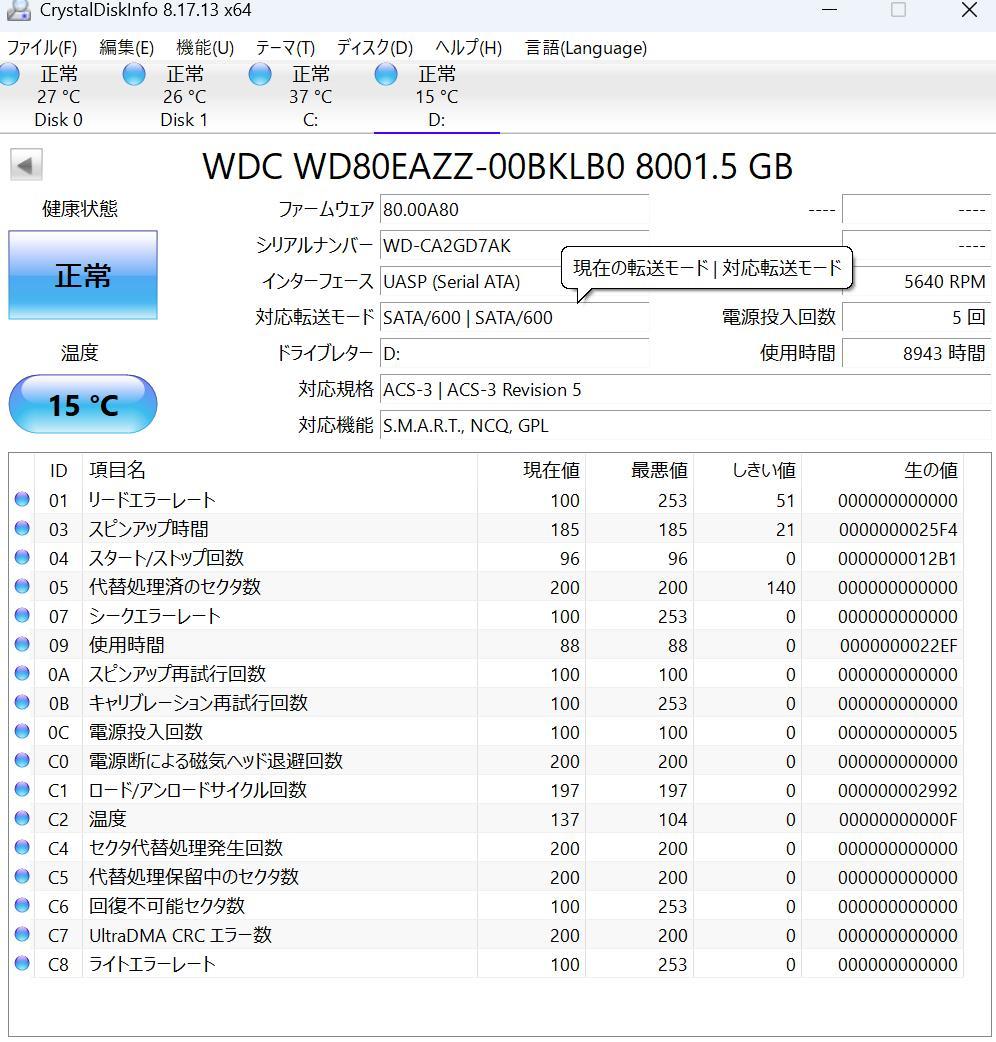Click the 正常 health status button
996x1042 pixels.
tap(82, 274)
